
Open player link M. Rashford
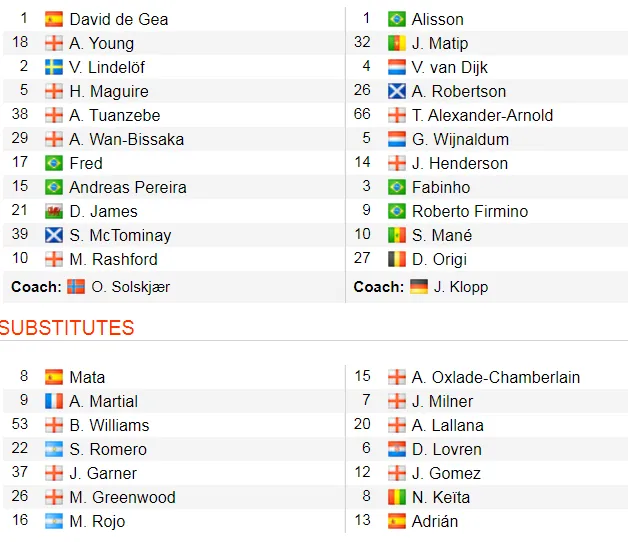pos(113,259)
